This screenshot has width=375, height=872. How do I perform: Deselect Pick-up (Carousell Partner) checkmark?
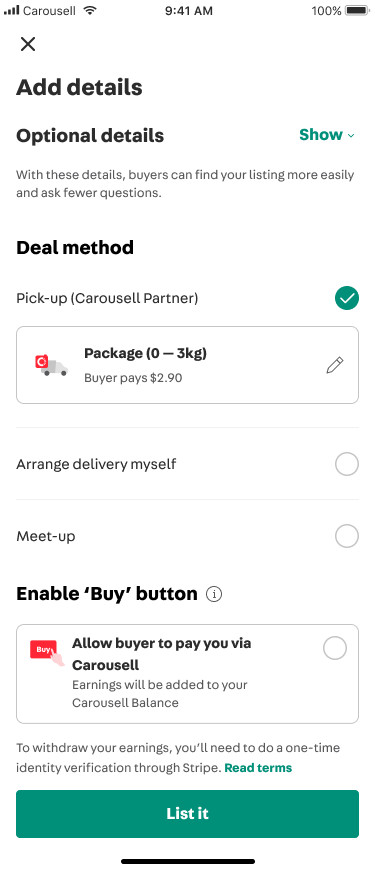[347, 299]
